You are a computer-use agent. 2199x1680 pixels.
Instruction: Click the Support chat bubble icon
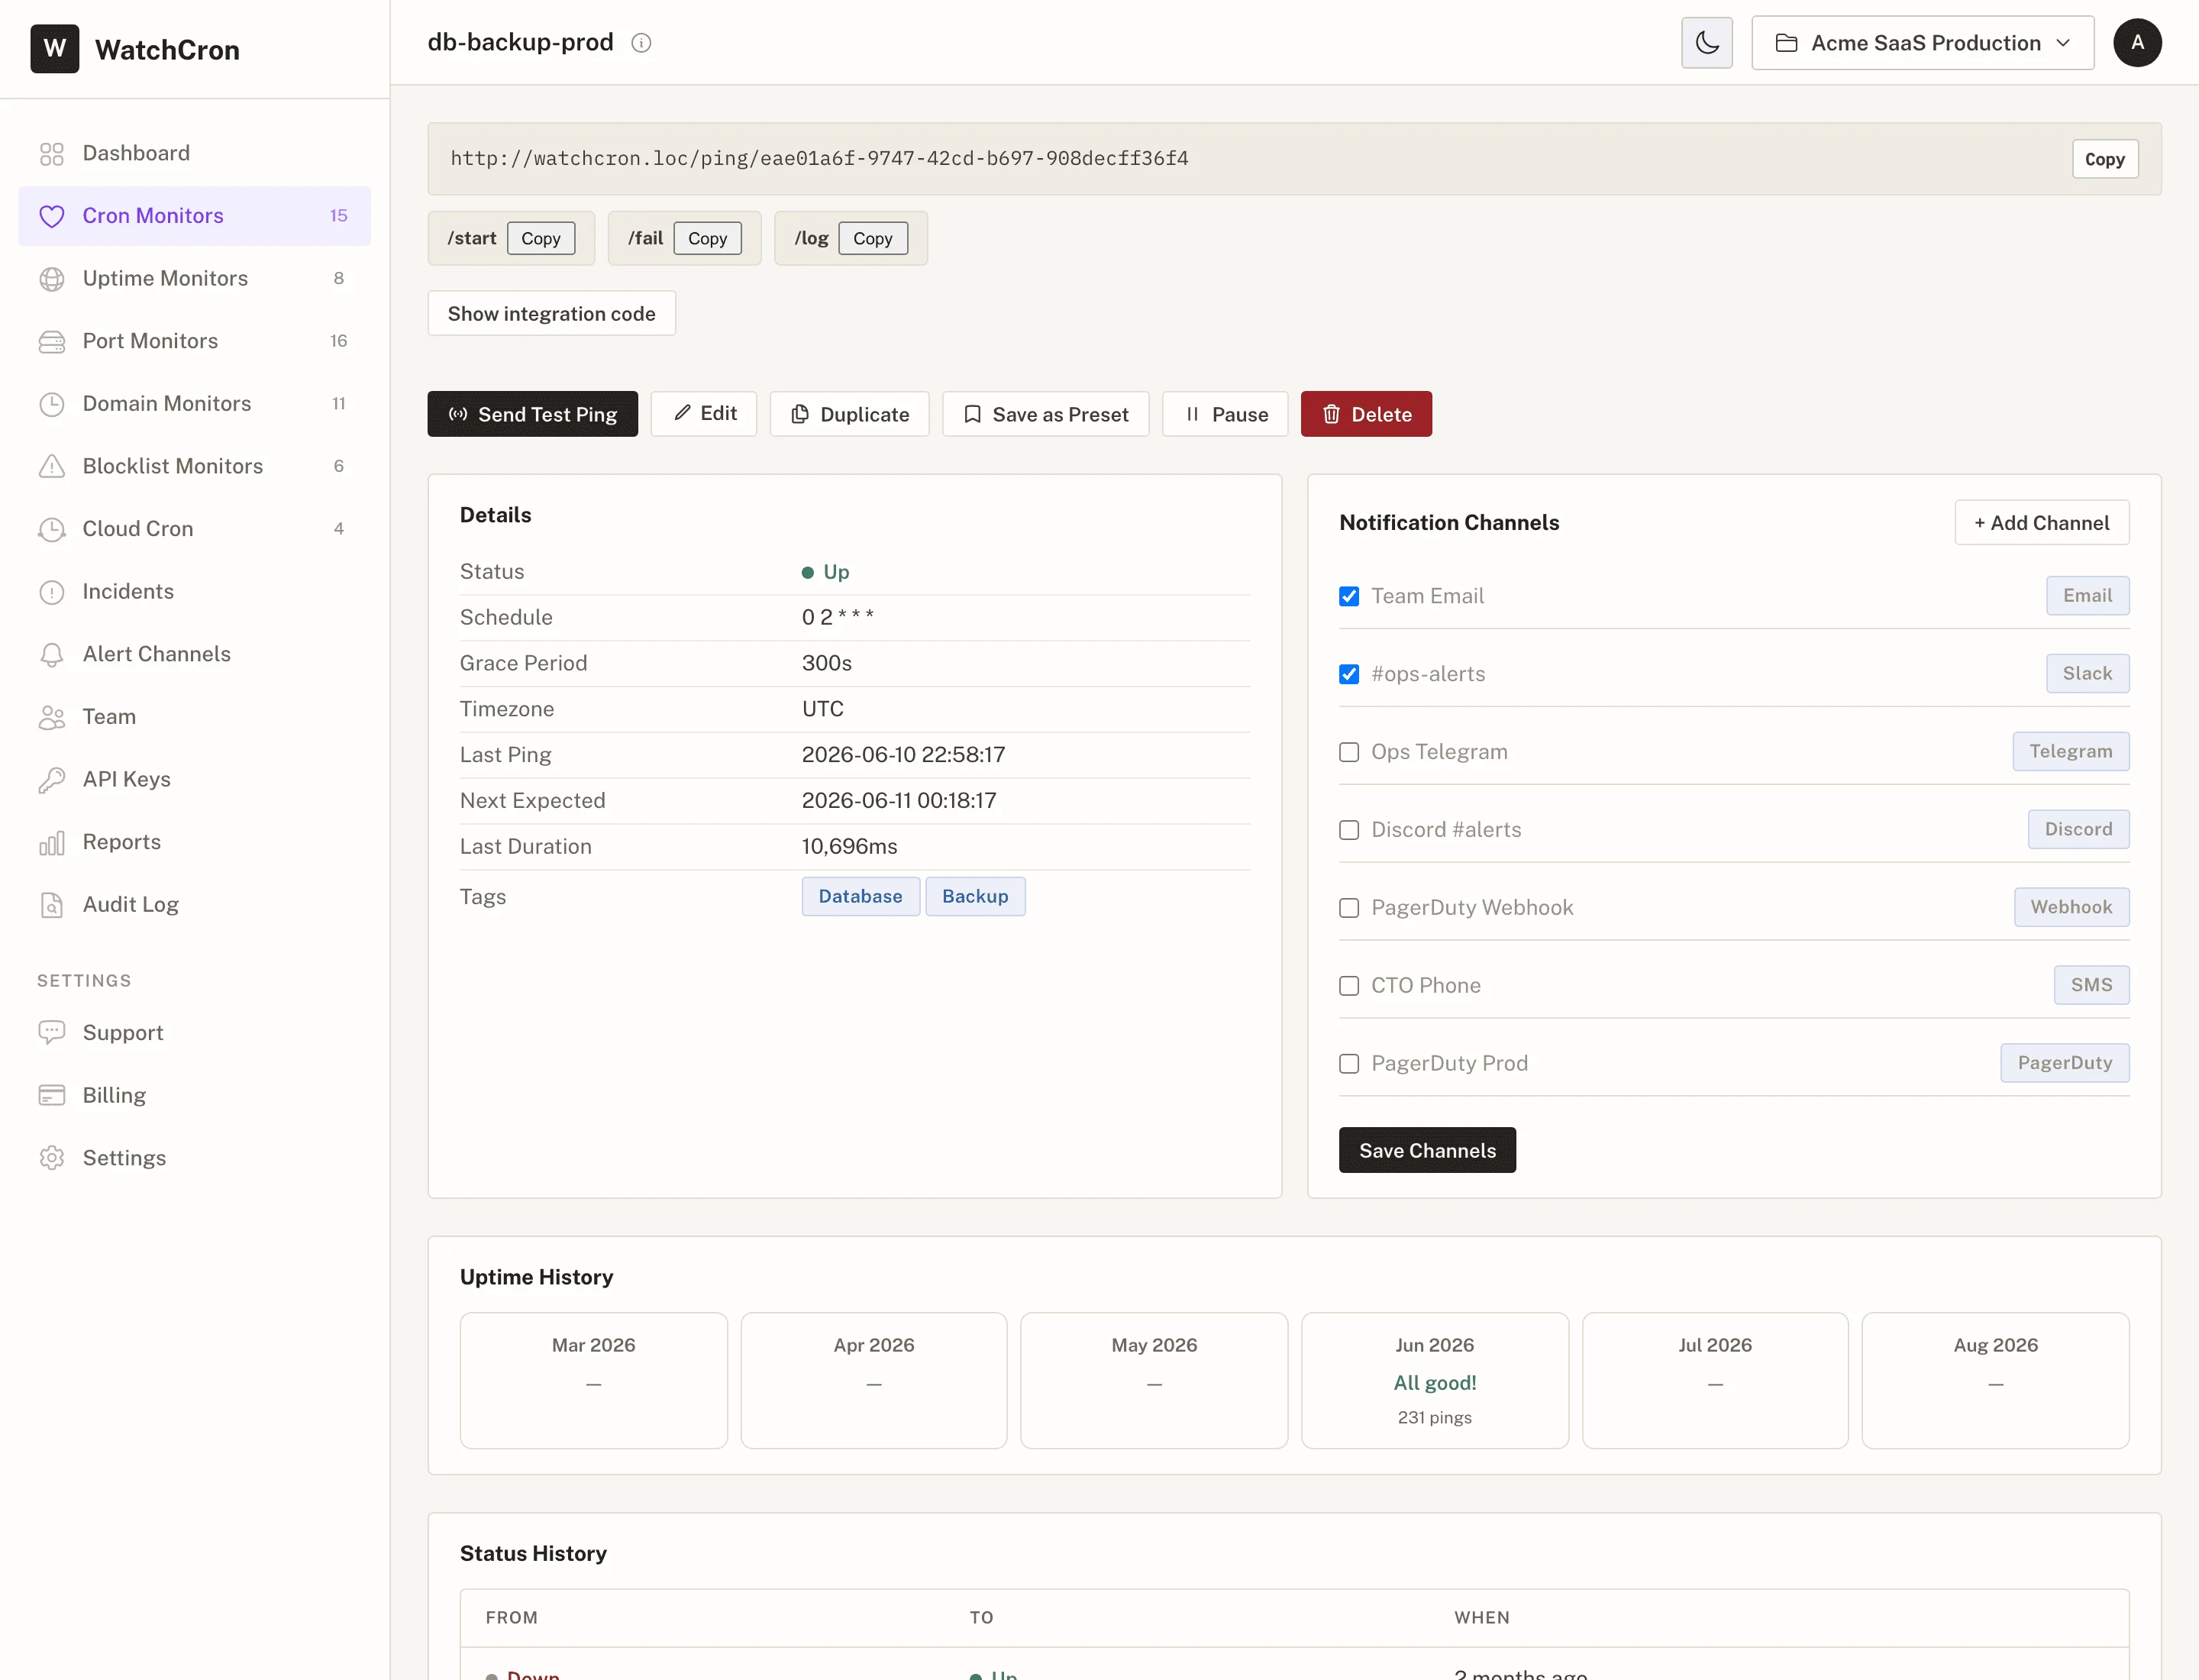coord(52,1033)
